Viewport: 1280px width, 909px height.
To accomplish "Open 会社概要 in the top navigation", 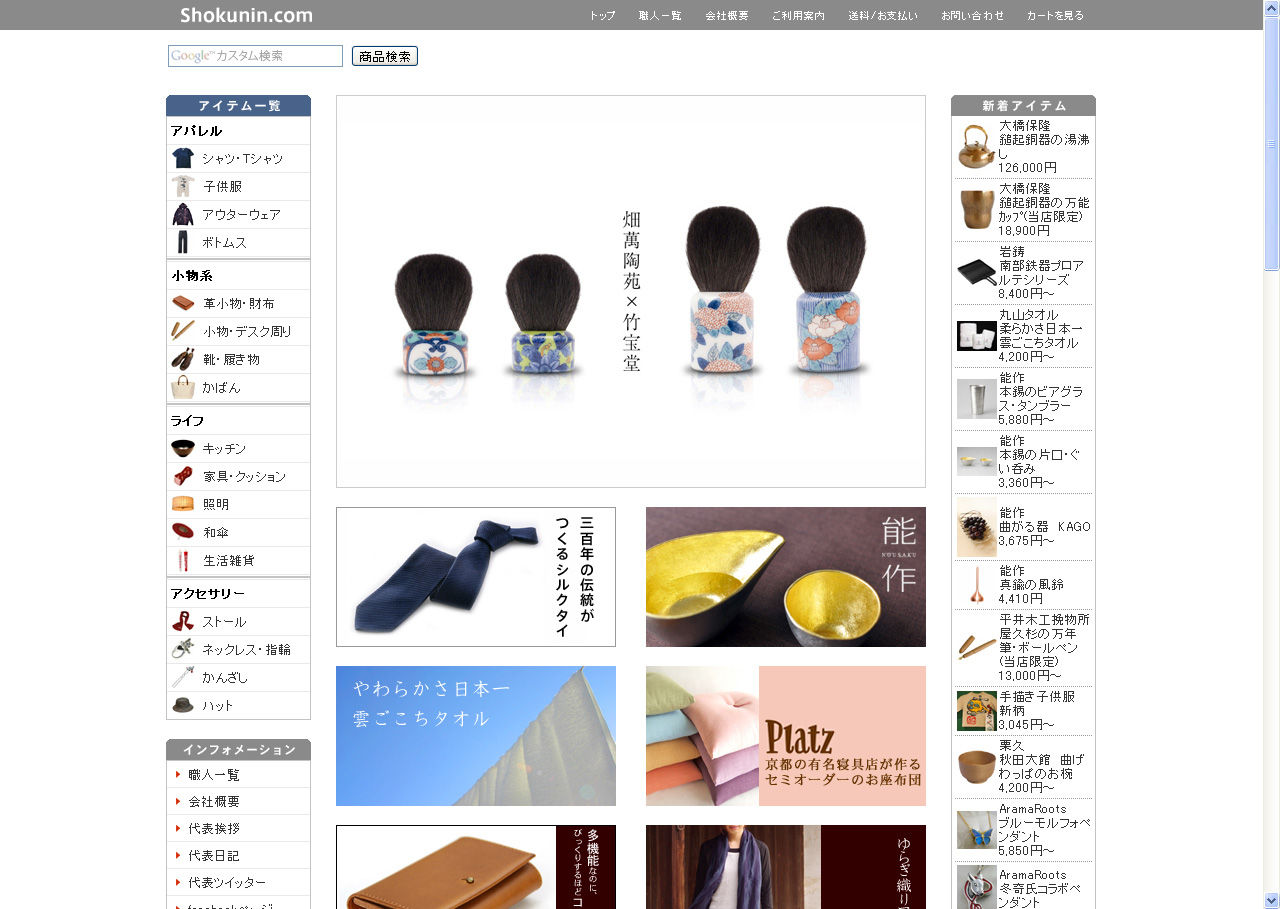I will click(x=727, y=16).
